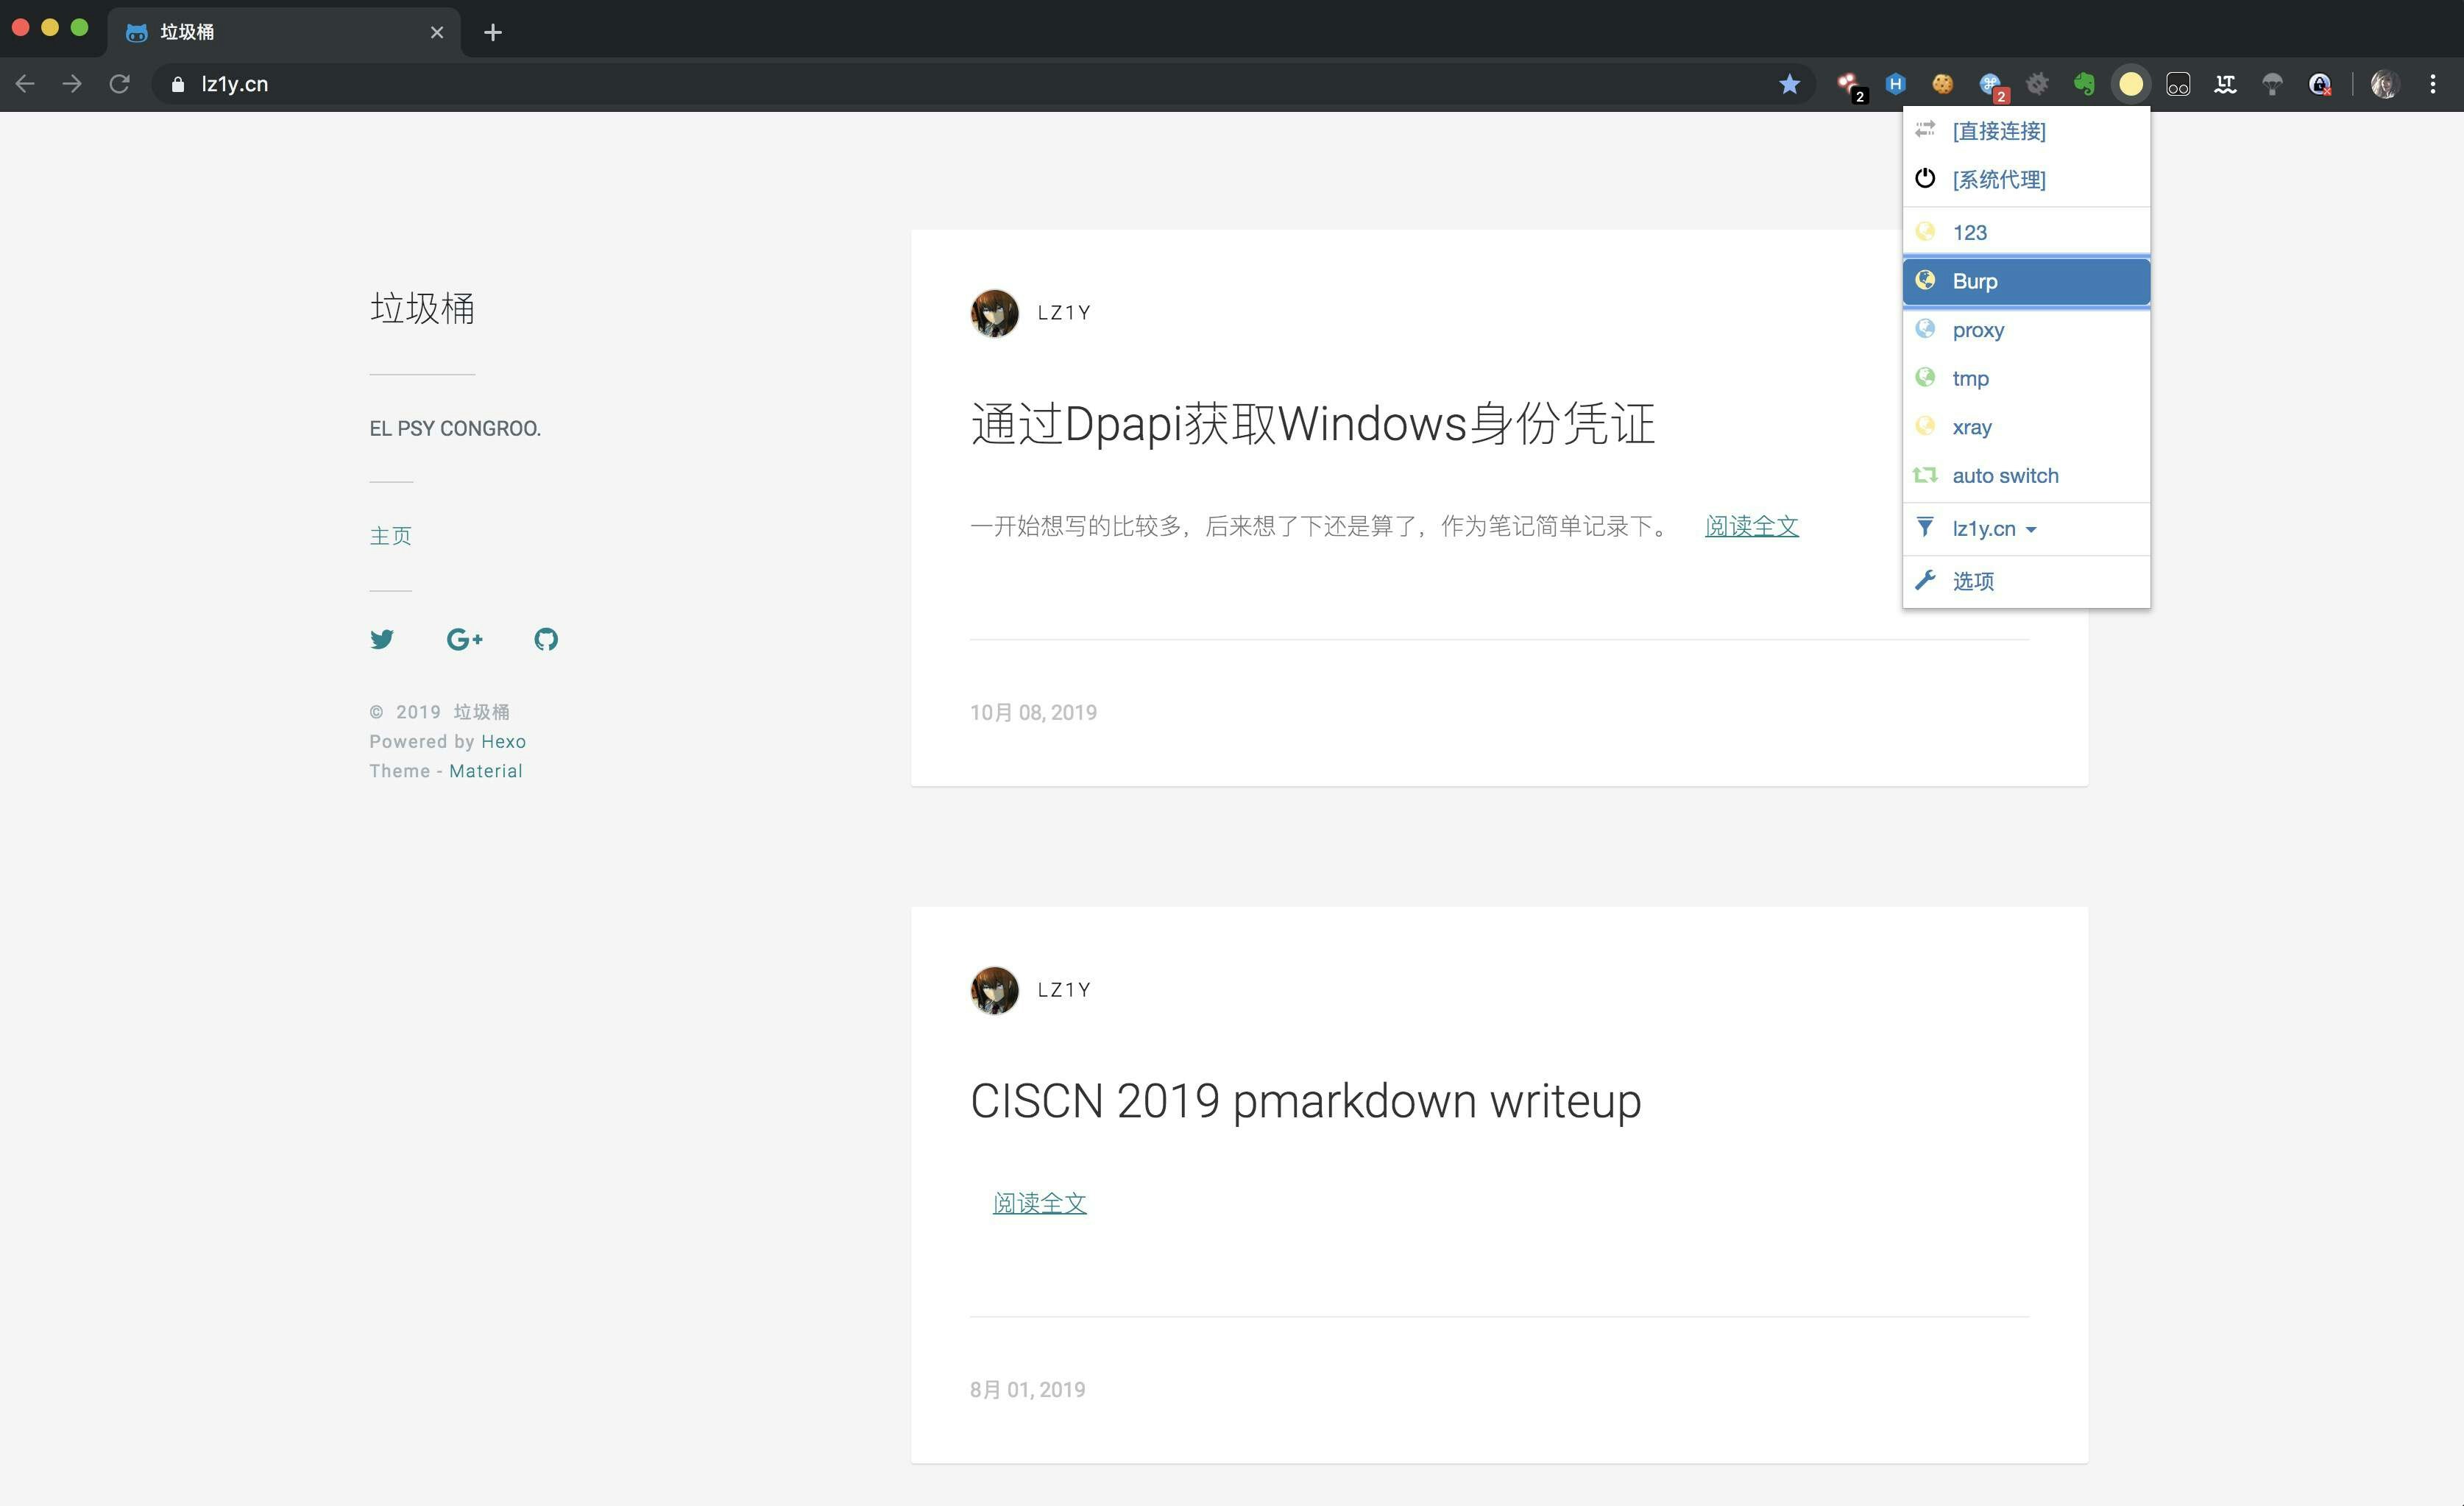Open the Chrome profile avatar menu
Viewport: 2464px width, 1506px height.
2384,84
